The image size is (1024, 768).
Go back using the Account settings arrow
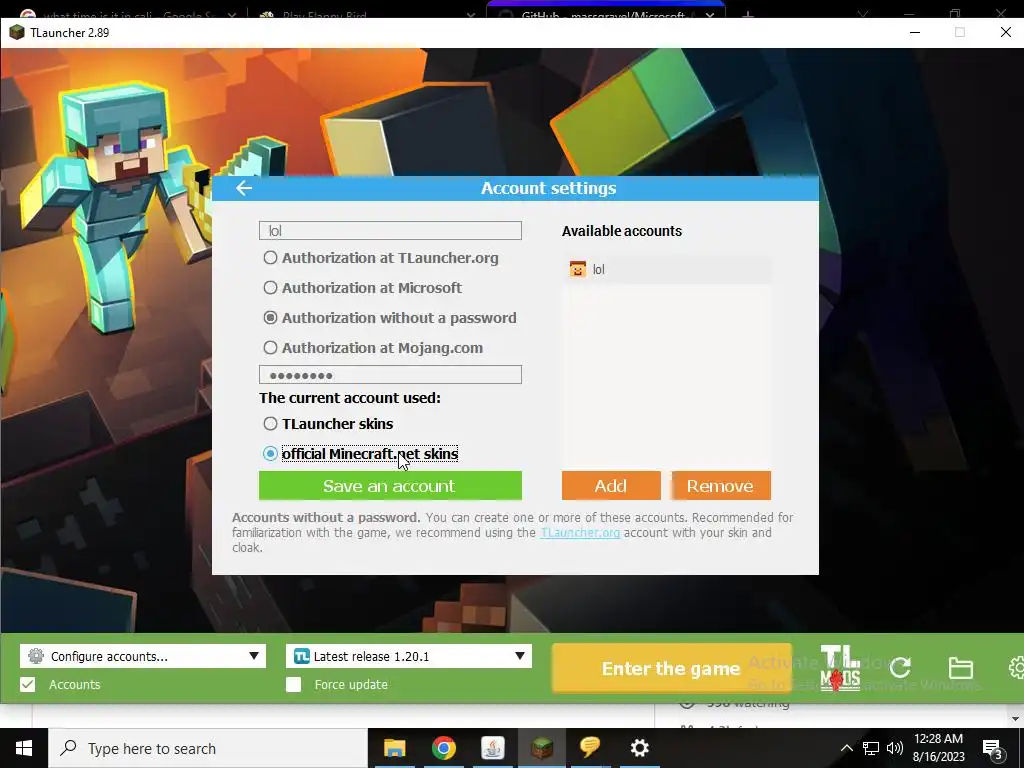[244, 188]
